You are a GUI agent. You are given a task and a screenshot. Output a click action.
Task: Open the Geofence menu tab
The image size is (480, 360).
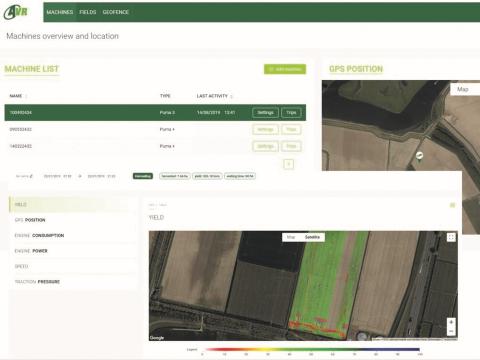click(x=116, y=12)
